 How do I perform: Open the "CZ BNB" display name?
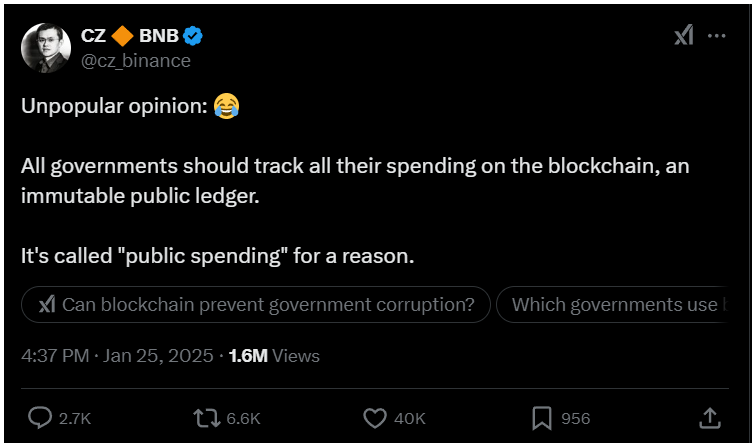(130, 37)
